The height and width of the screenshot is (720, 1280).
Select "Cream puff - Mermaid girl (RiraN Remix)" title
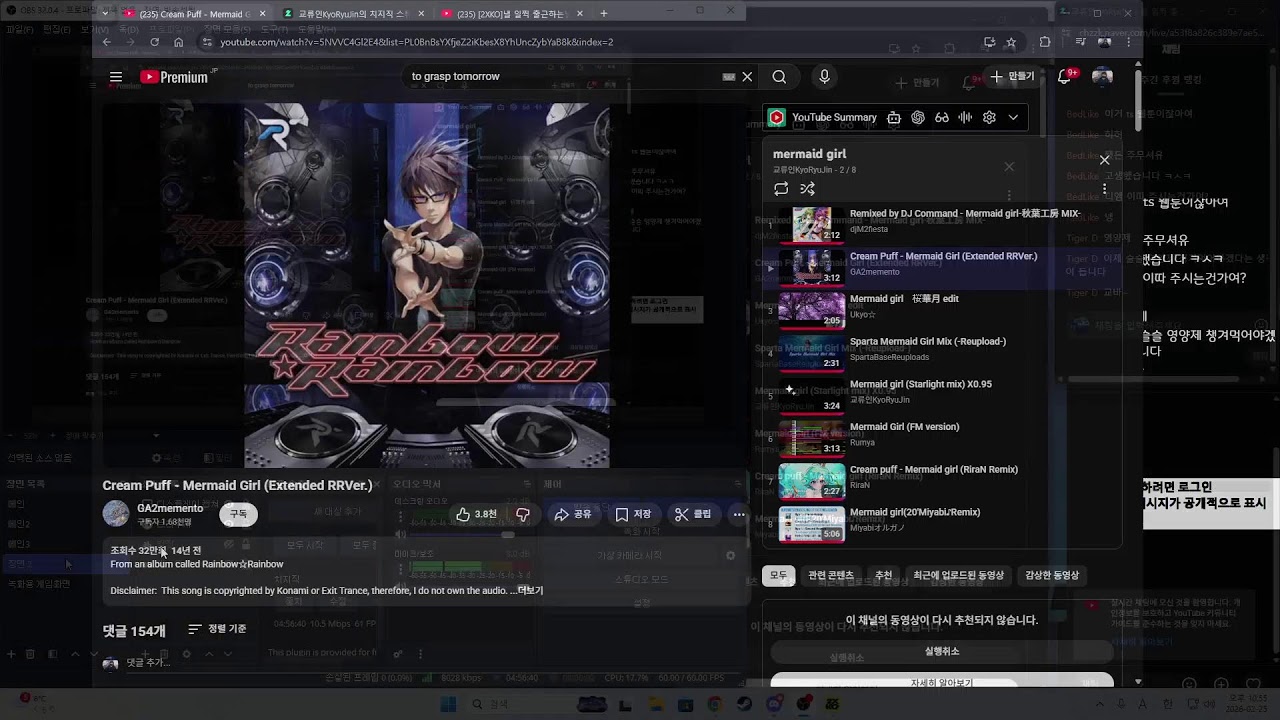tap(934, 469)
